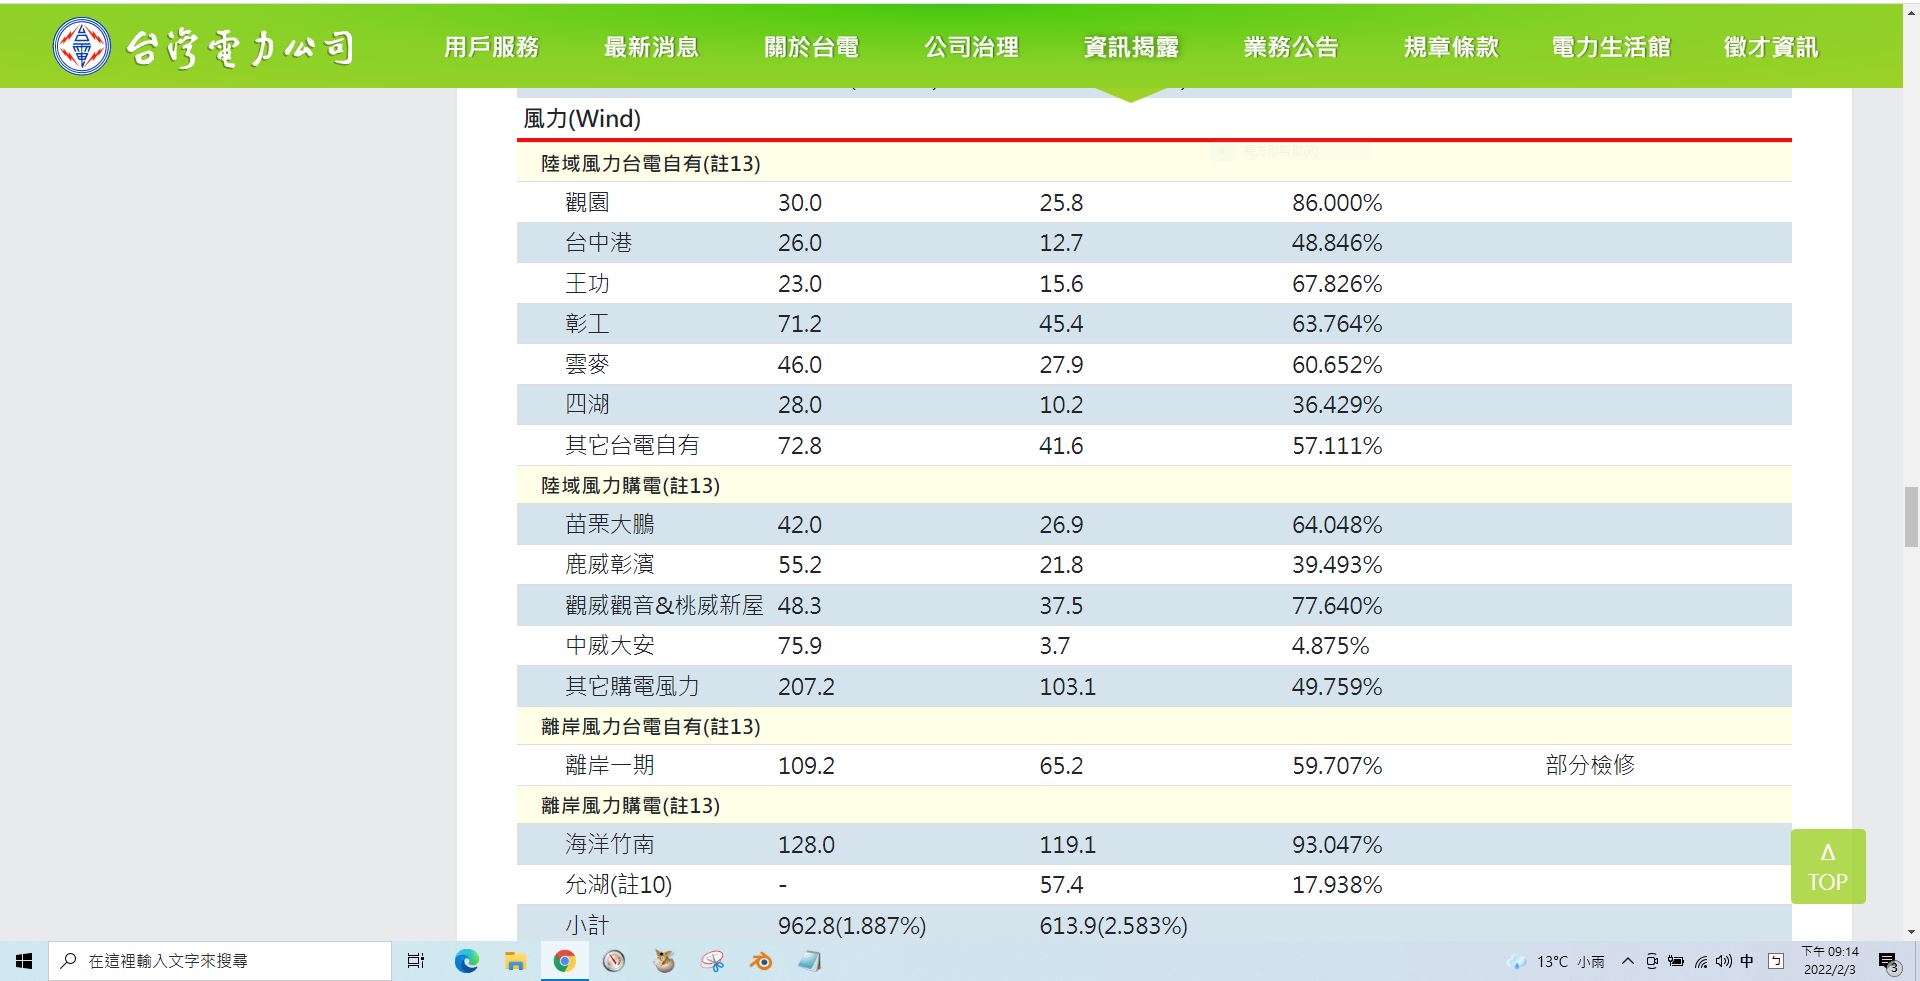1920x981 pixels.
Task: Click the taskbar search box
Action: [220, 961]
